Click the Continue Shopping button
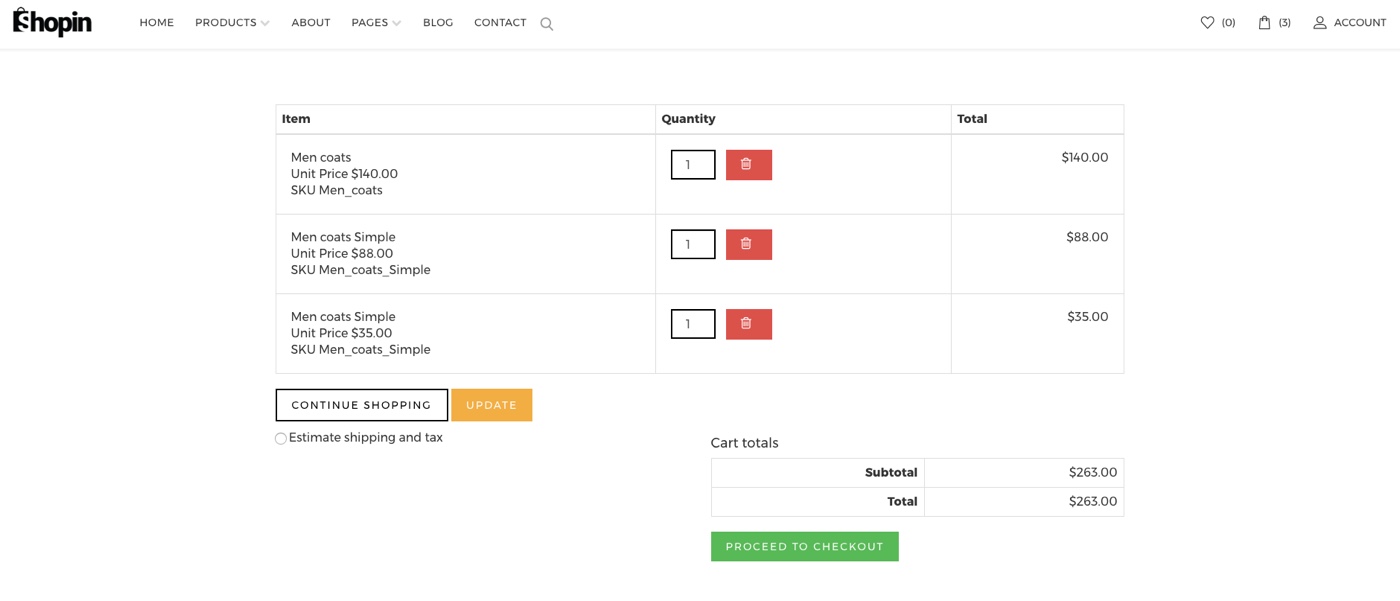 pos(361,405)
